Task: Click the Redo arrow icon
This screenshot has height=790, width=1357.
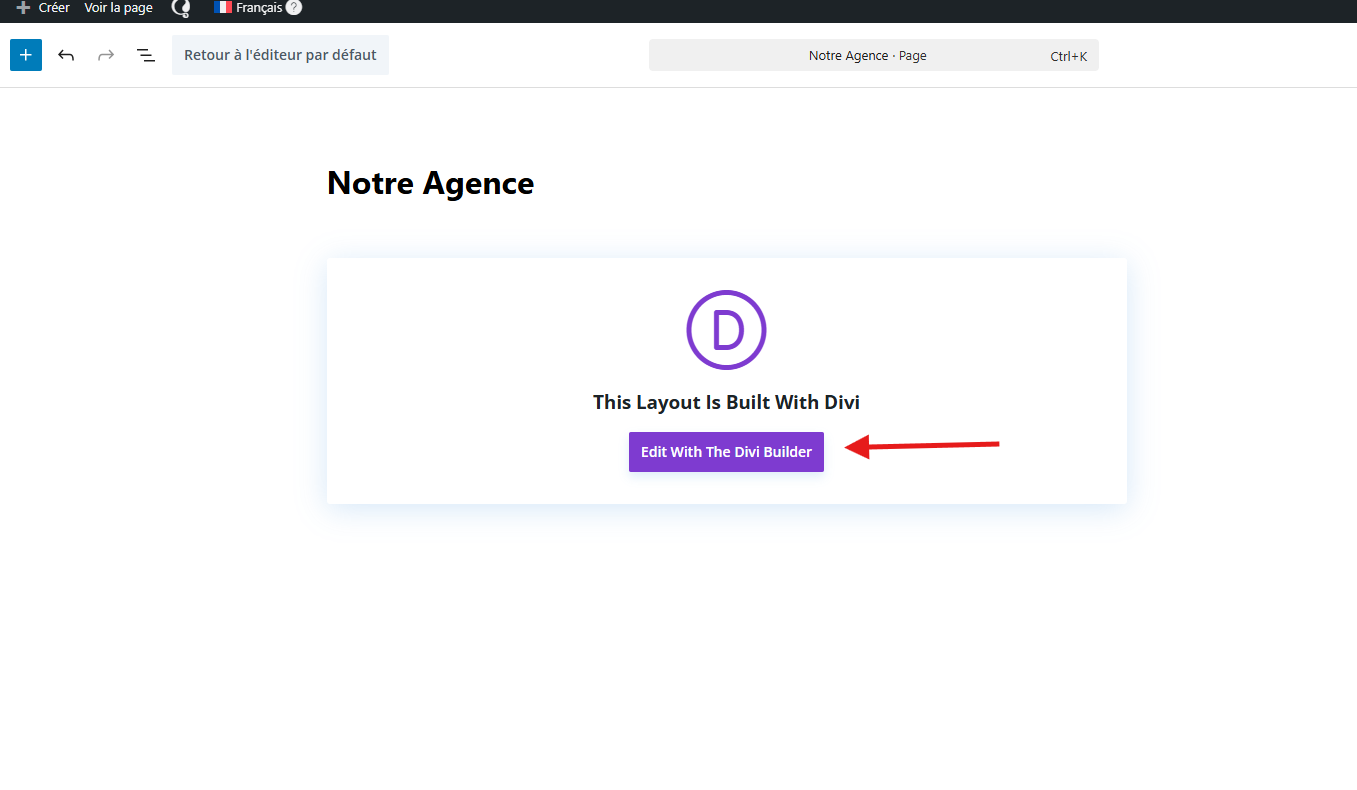Action: click(106, 55)
